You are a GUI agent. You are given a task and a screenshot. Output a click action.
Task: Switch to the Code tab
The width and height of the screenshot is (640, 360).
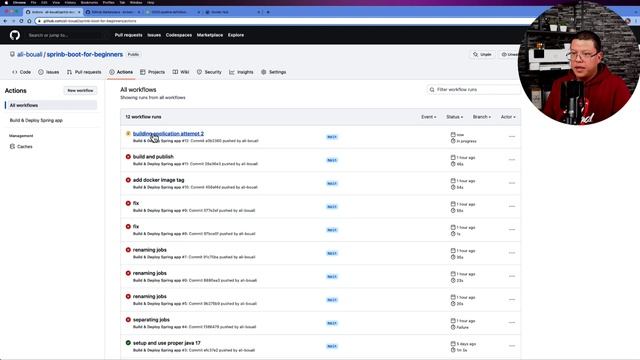click(x=22, y=72)
